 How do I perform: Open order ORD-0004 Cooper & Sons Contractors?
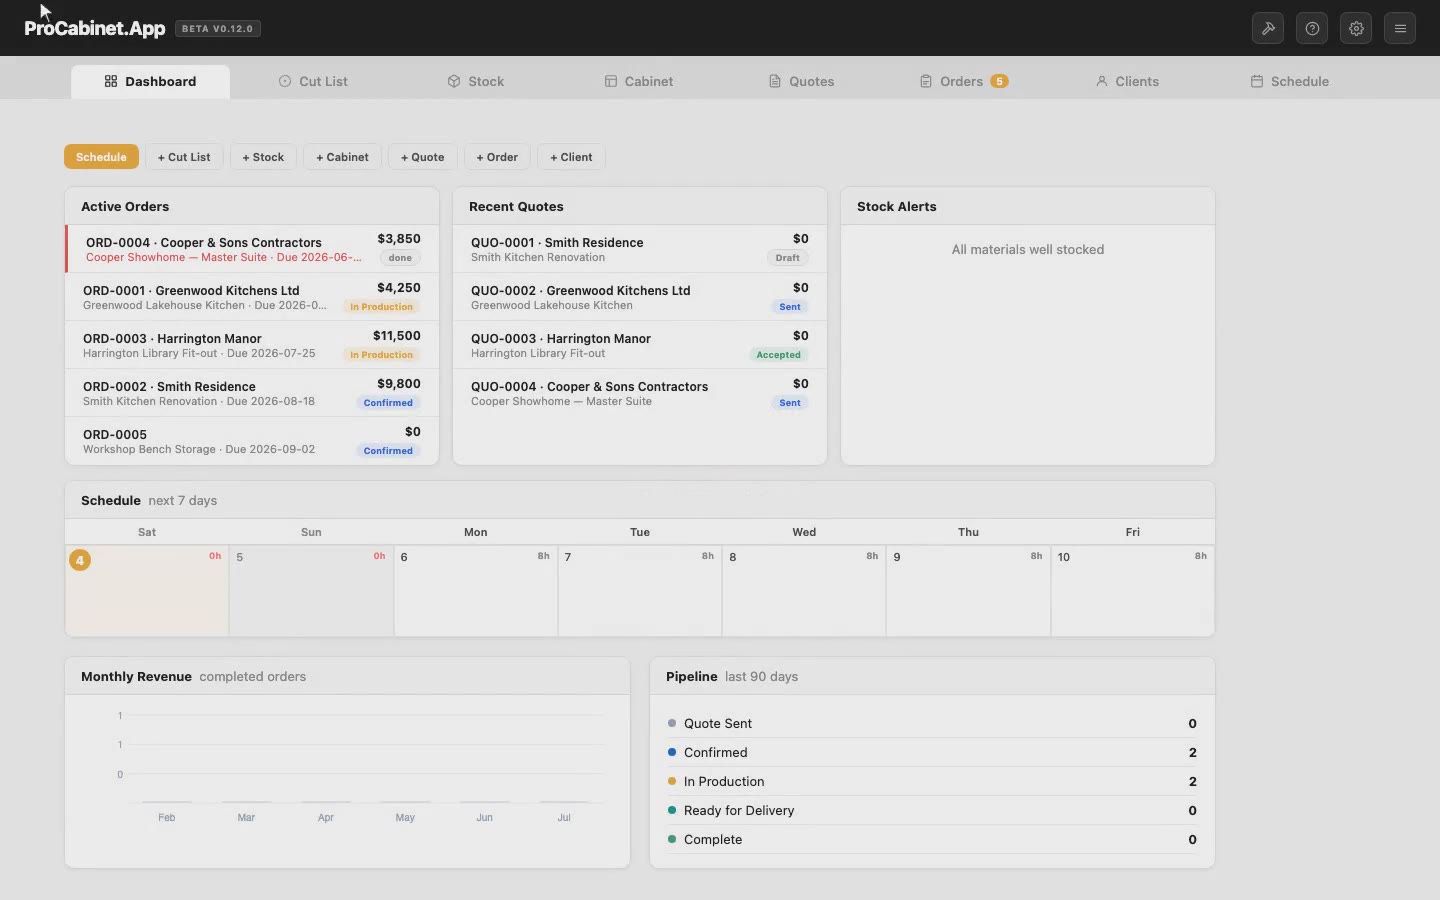pyautogui.click(x=252, y=249)
